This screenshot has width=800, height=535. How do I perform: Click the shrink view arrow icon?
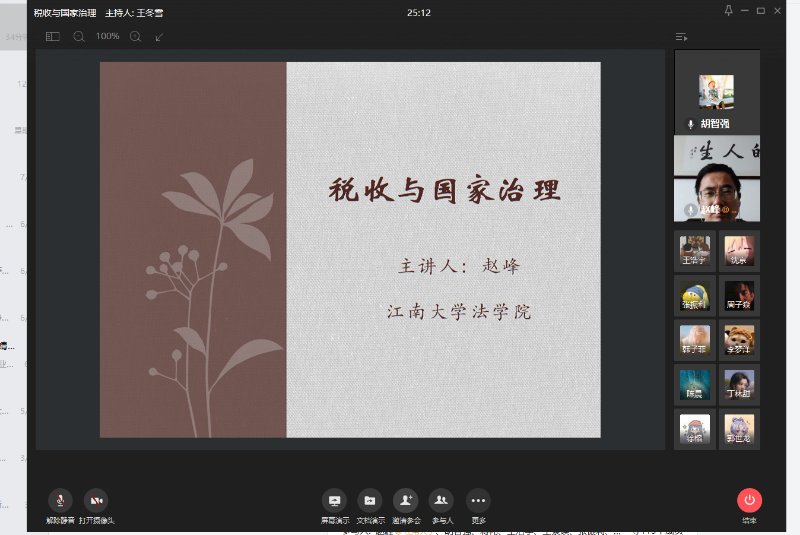click(159, 37)
